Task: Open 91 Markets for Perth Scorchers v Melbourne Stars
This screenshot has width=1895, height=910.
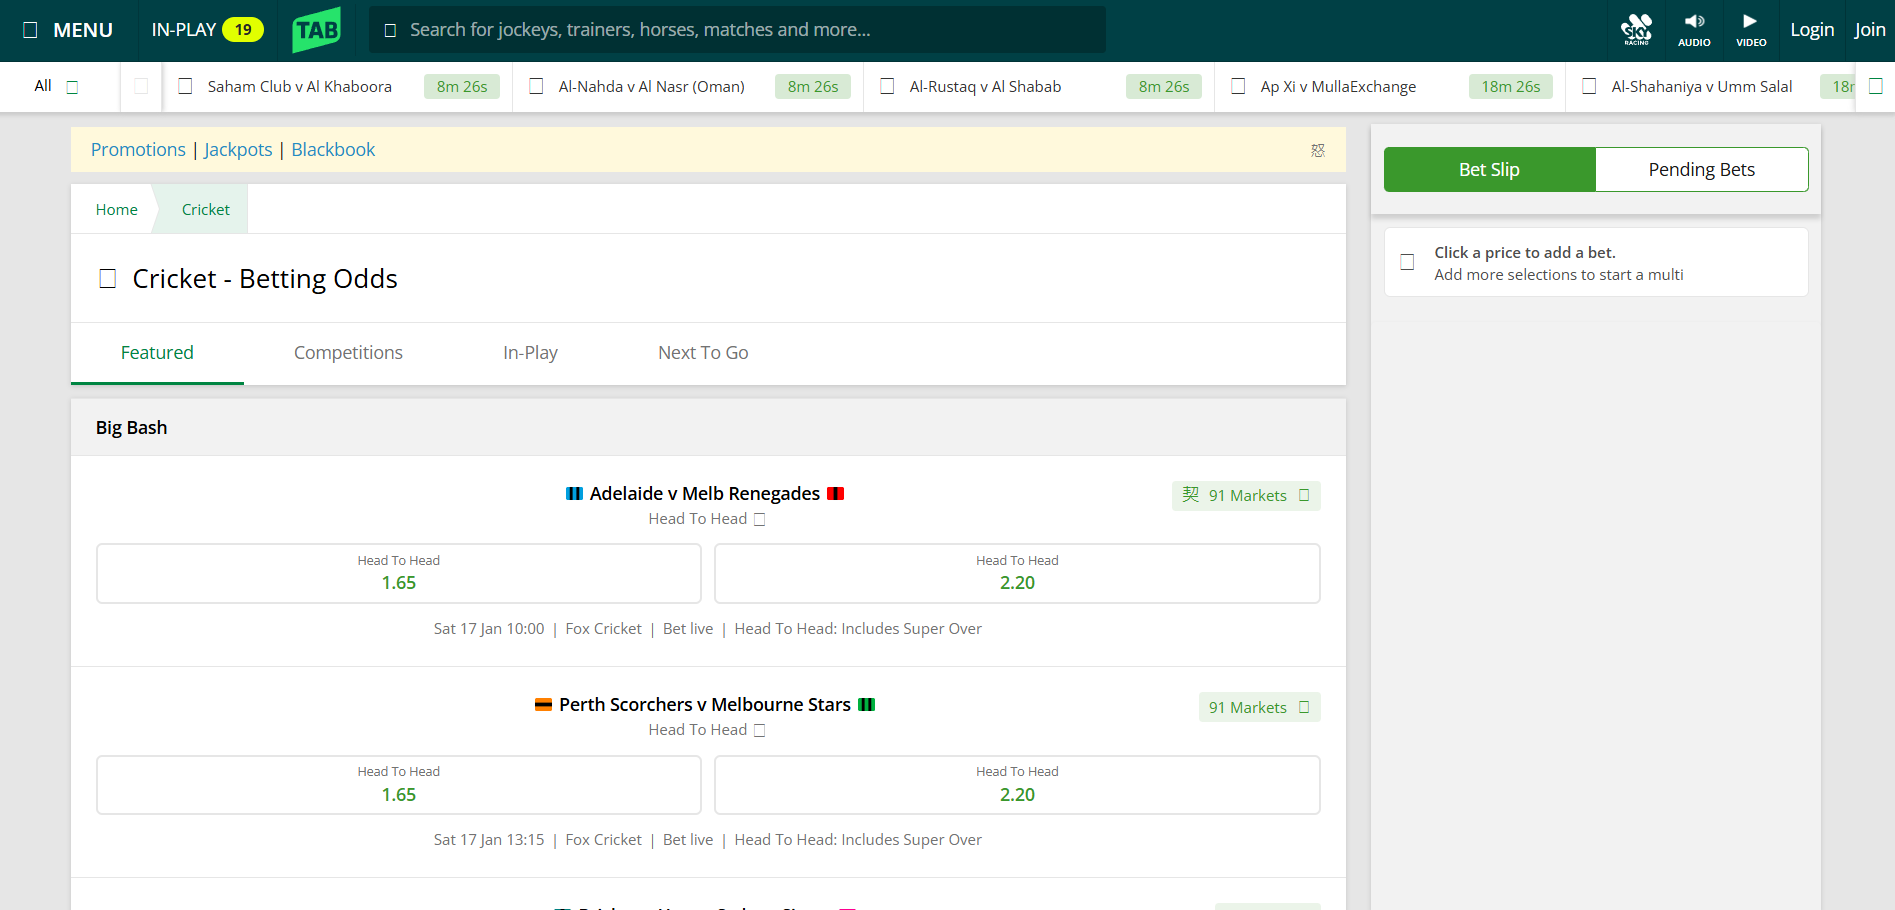Action: 1260,707
